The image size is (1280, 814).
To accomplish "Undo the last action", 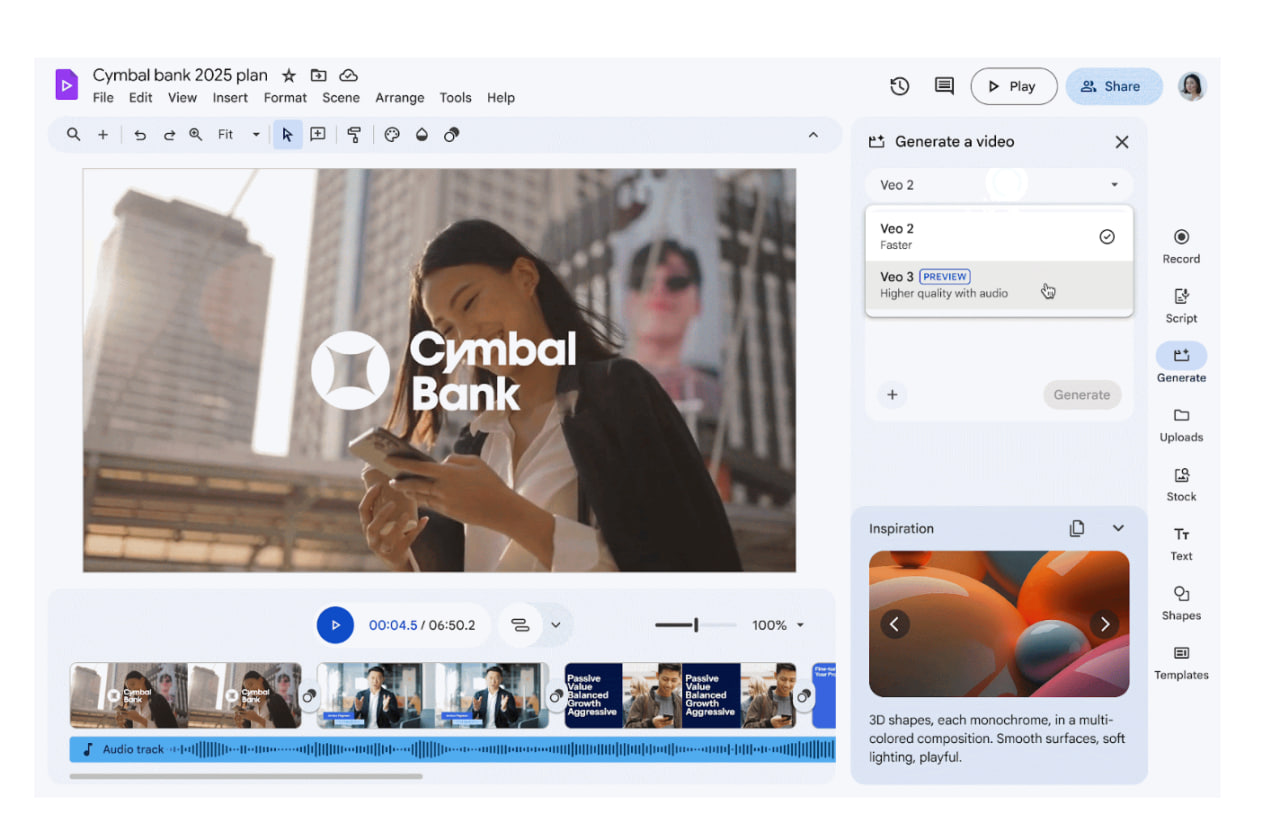I will 140,135.
